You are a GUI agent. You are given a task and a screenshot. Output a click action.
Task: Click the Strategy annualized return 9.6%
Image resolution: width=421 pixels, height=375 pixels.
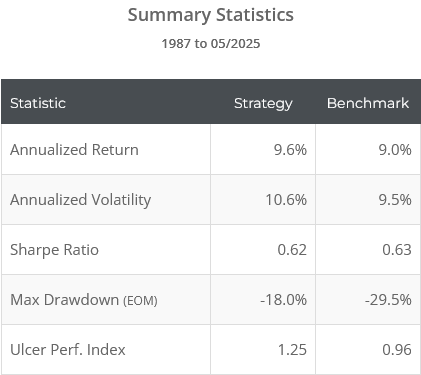290,150
